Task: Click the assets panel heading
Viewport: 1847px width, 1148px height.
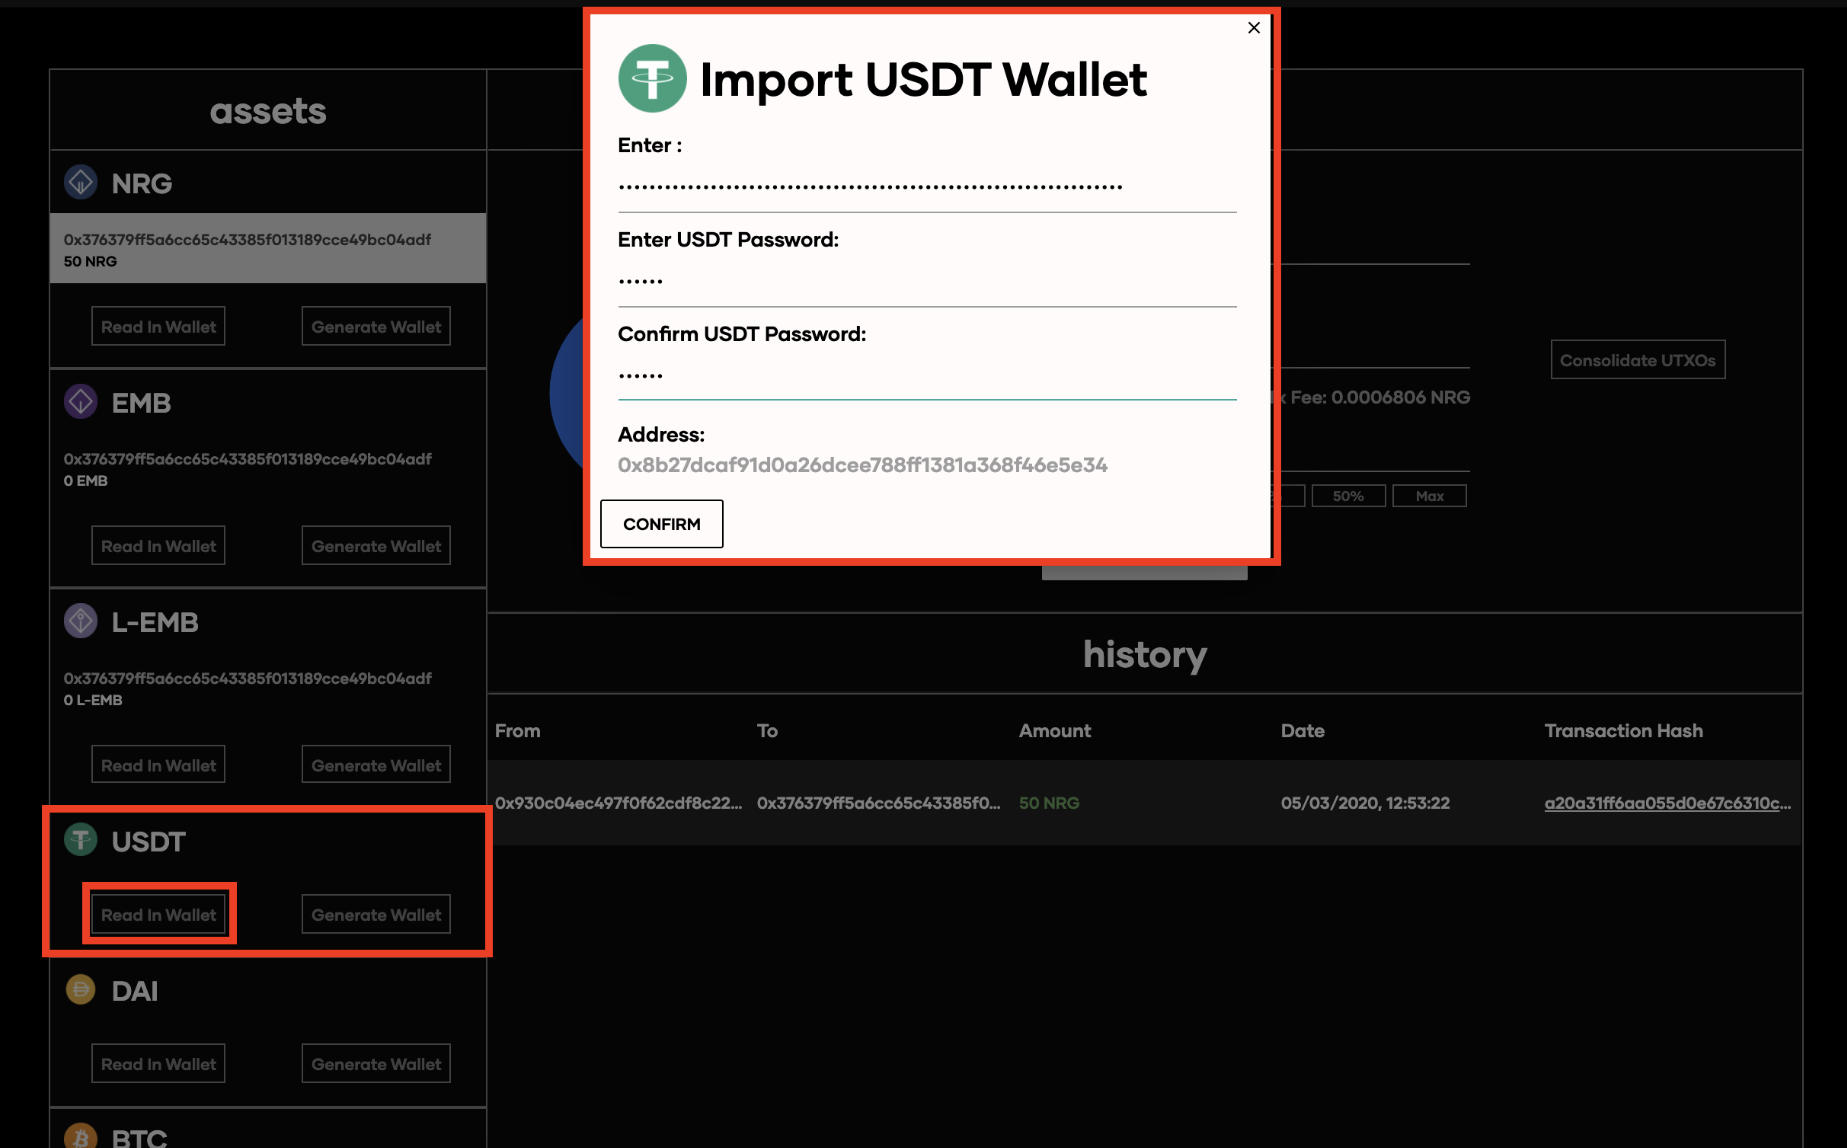Action: click(x=268, y=111)
